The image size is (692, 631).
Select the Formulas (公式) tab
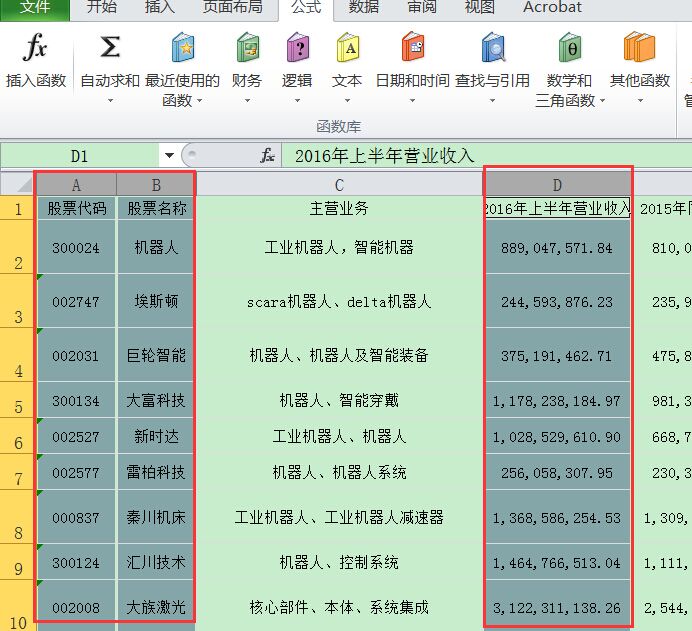click(306, 8)
